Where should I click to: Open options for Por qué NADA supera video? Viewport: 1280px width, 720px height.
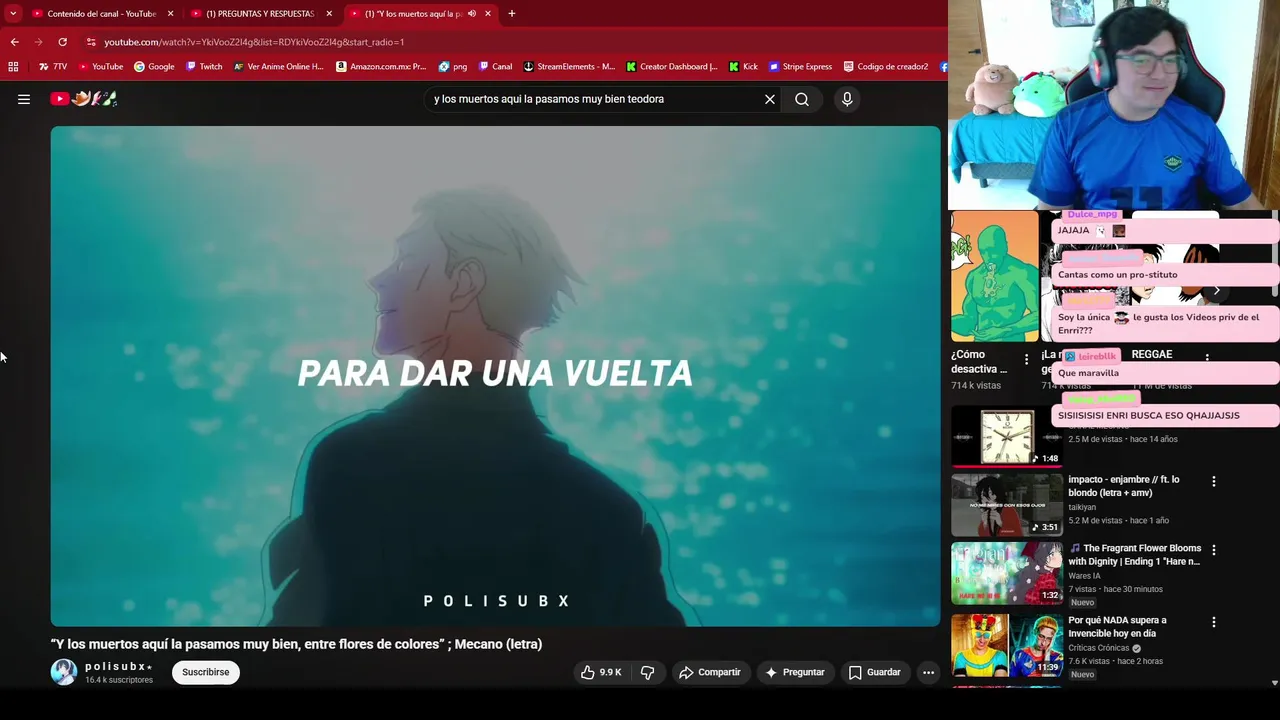[x=1214, y=622]
